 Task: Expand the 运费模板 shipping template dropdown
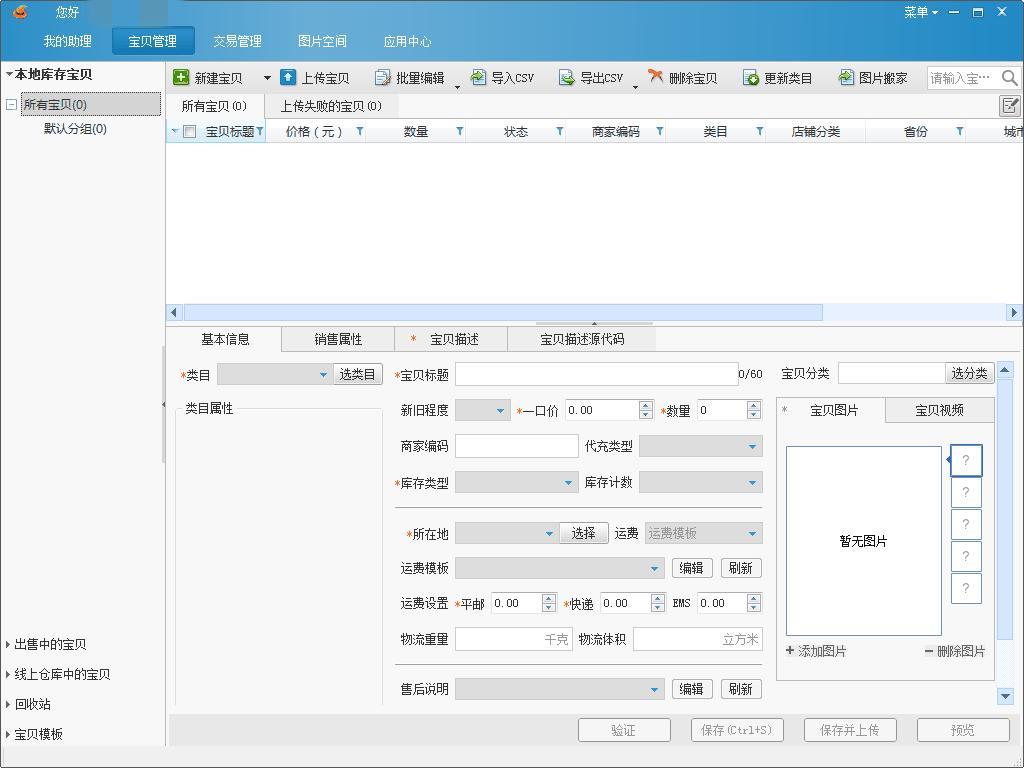(x=655, y=567)
